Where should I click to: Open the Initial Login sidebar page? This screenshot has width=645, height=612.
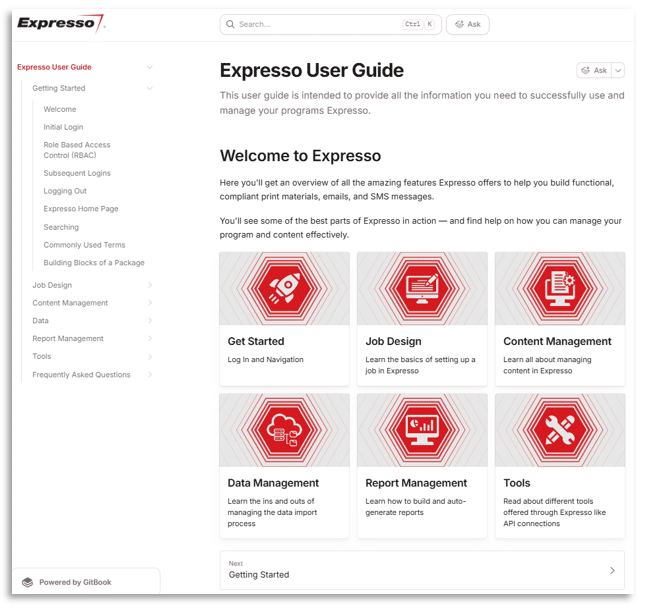[63, 127]
